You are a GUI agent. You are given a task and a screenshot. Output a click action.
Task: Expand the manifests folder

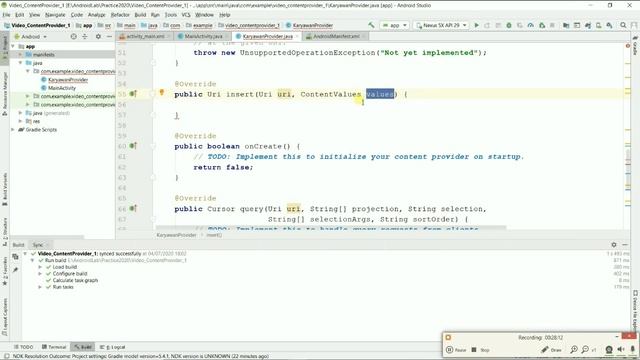coord(20,54)
